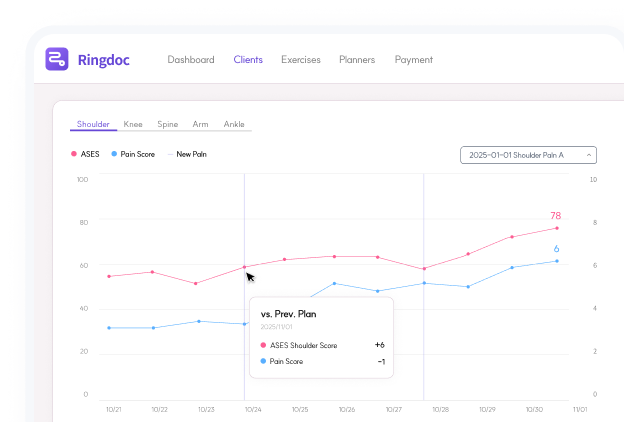Screen dimensions: 624x422
Task: Select the Shoulder tab
Action: (93, 125)
